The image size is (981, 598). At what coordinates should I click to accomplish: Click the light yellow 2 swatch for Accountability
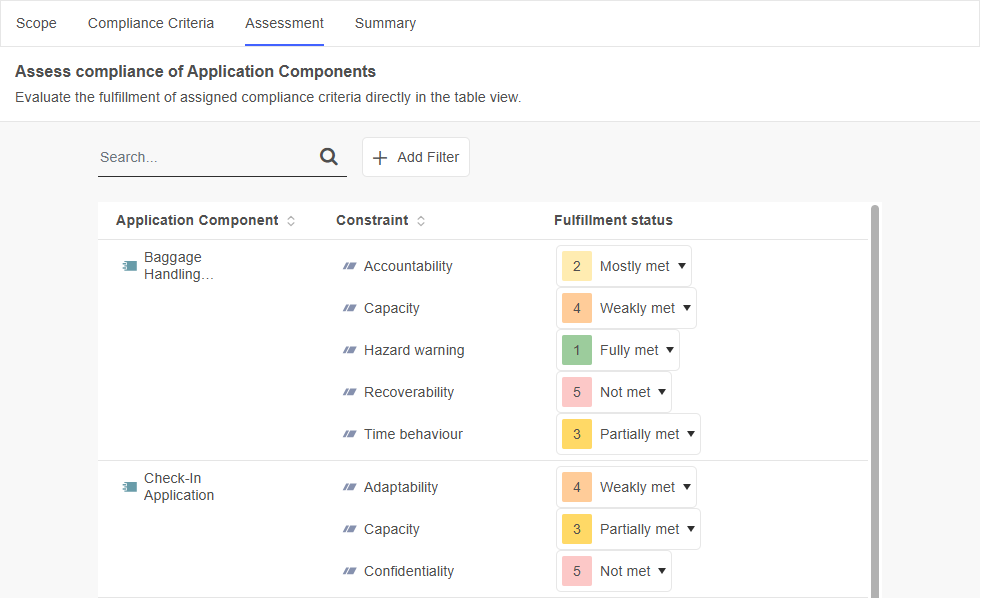577,266
